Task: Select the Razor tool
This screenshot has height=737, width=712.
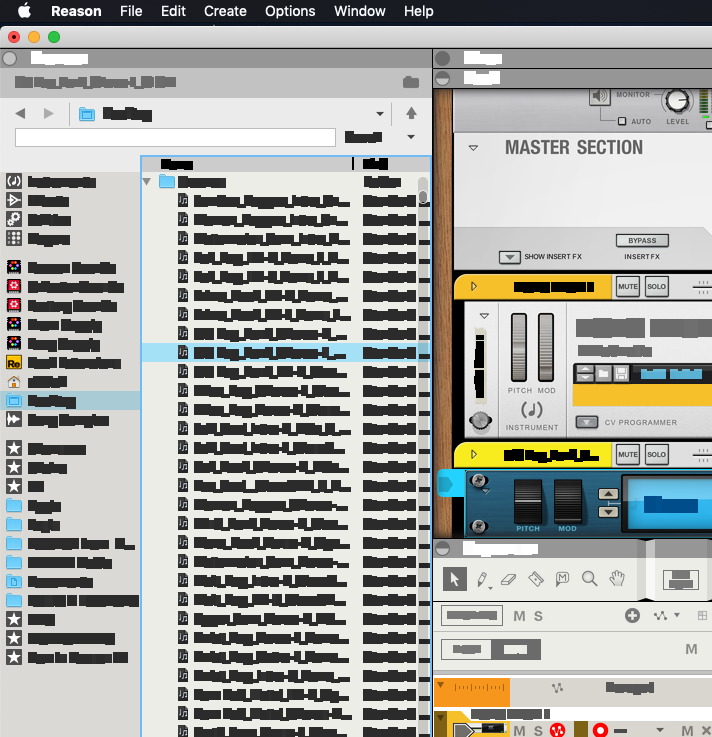Action: (x=536, y=579)
